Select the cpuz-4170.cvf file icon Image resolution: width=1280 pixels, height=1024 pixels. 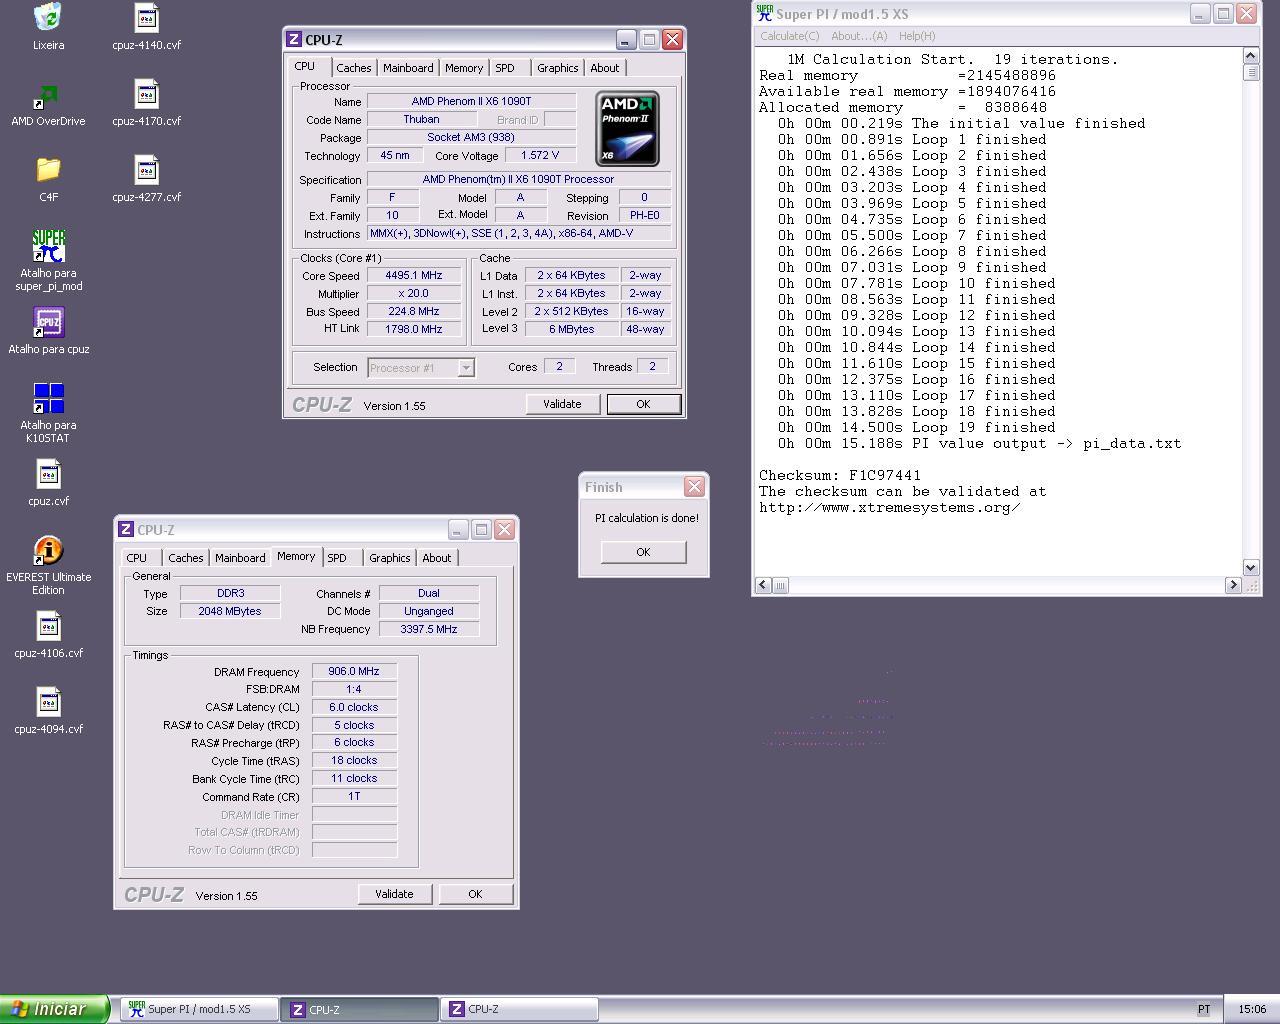[146, 95]
